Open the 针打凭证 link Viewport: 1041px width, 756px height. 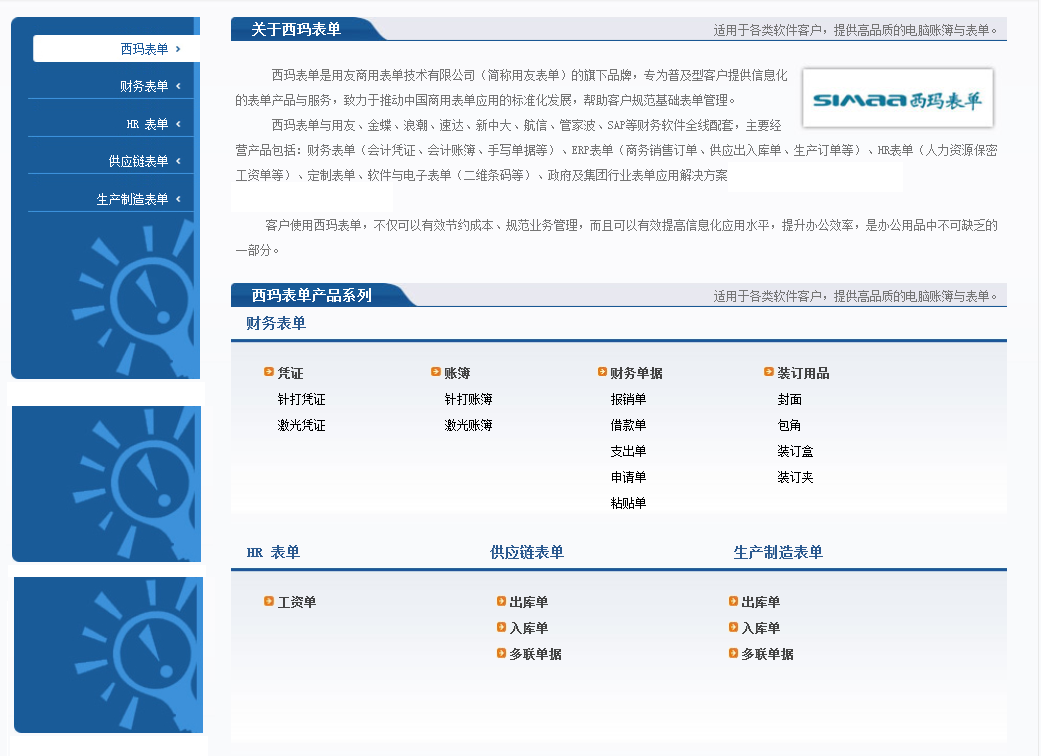[x=301, y=399]
